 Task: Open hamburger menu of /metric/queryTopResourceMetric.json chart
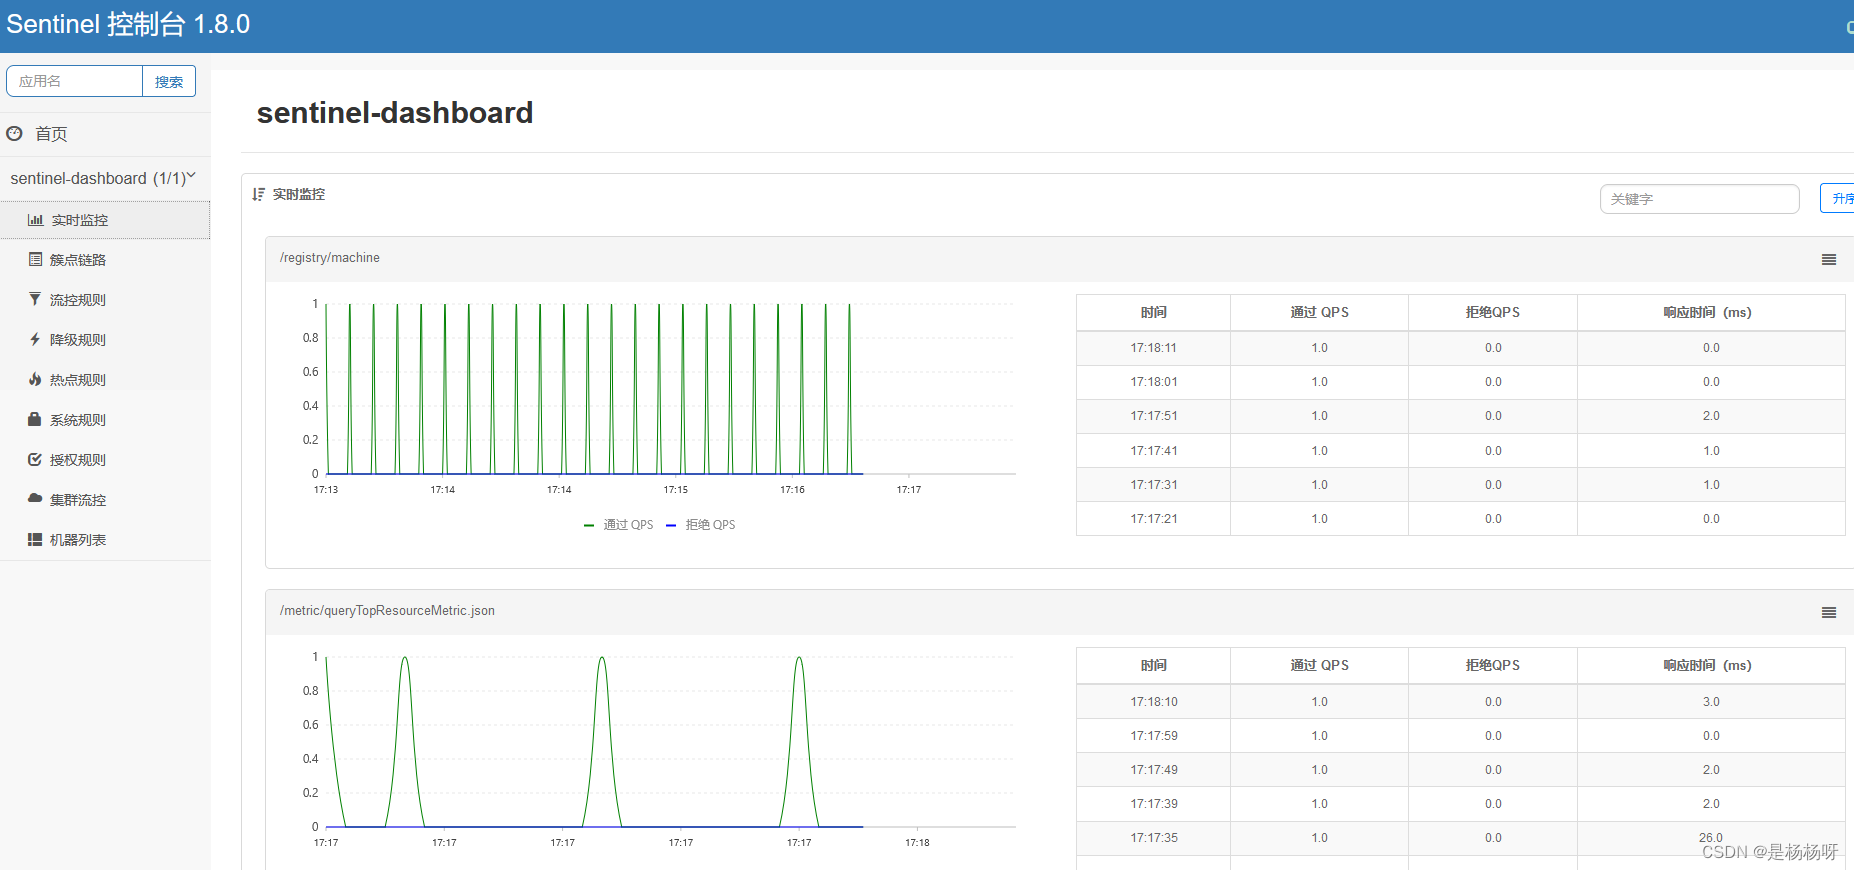click(x=1829, y=612)
